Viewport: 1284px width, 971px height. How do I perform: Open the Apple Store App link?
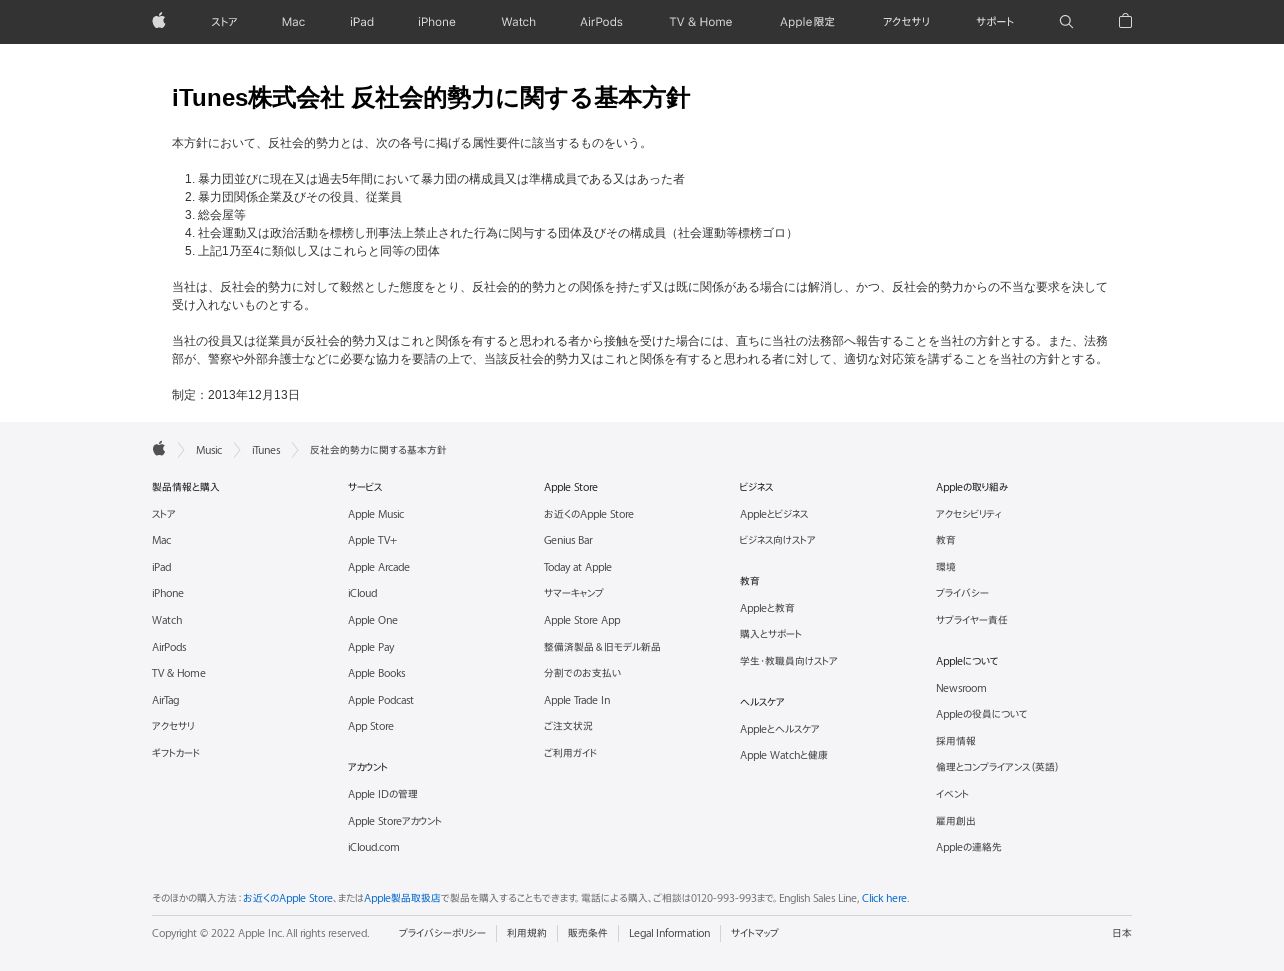[x=582, y=620]
